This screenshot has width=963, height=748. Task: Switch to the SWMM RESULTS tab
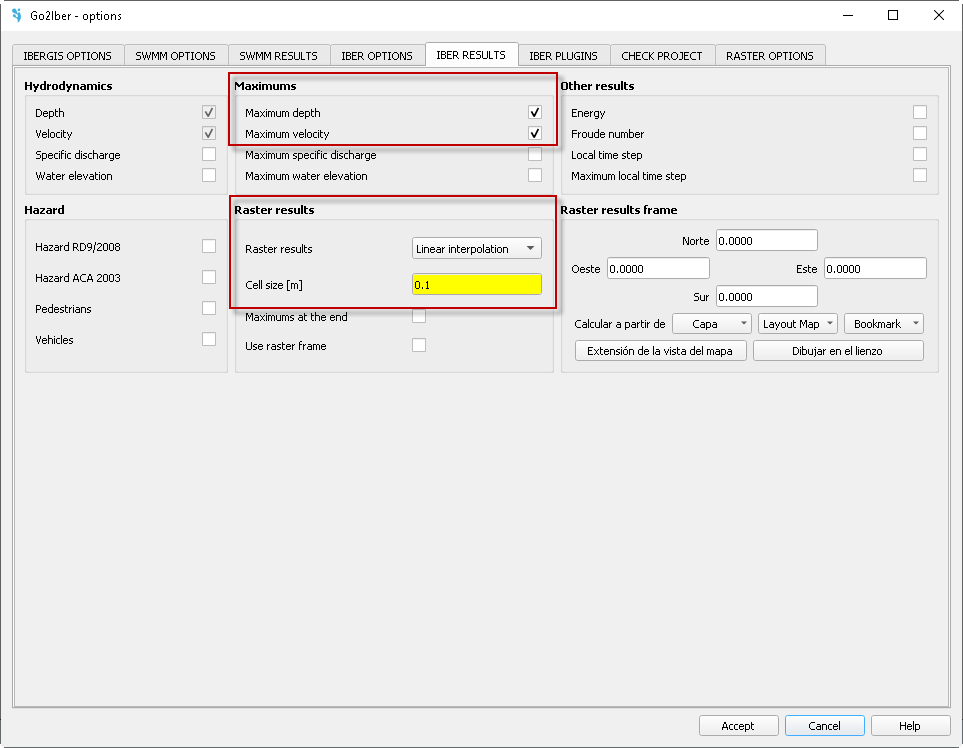click(x=278, y=56)
